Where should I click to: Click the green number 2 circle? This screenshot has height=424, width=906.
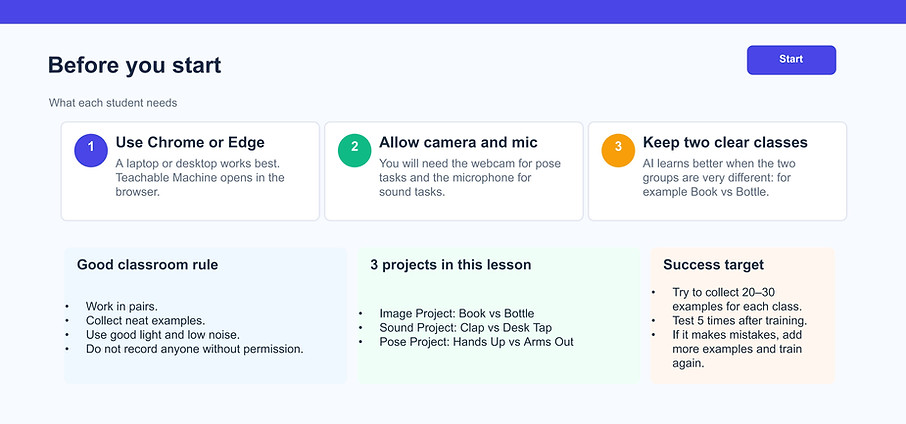354,150
